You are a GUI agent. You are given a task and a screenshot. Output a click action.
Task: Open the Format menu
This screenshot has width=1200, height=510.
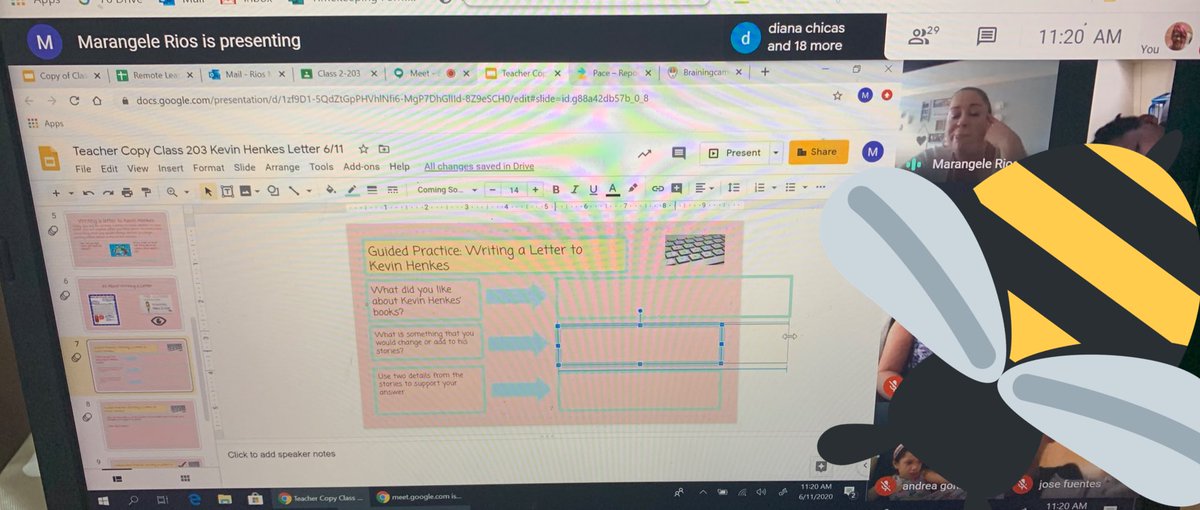(209, 168)
